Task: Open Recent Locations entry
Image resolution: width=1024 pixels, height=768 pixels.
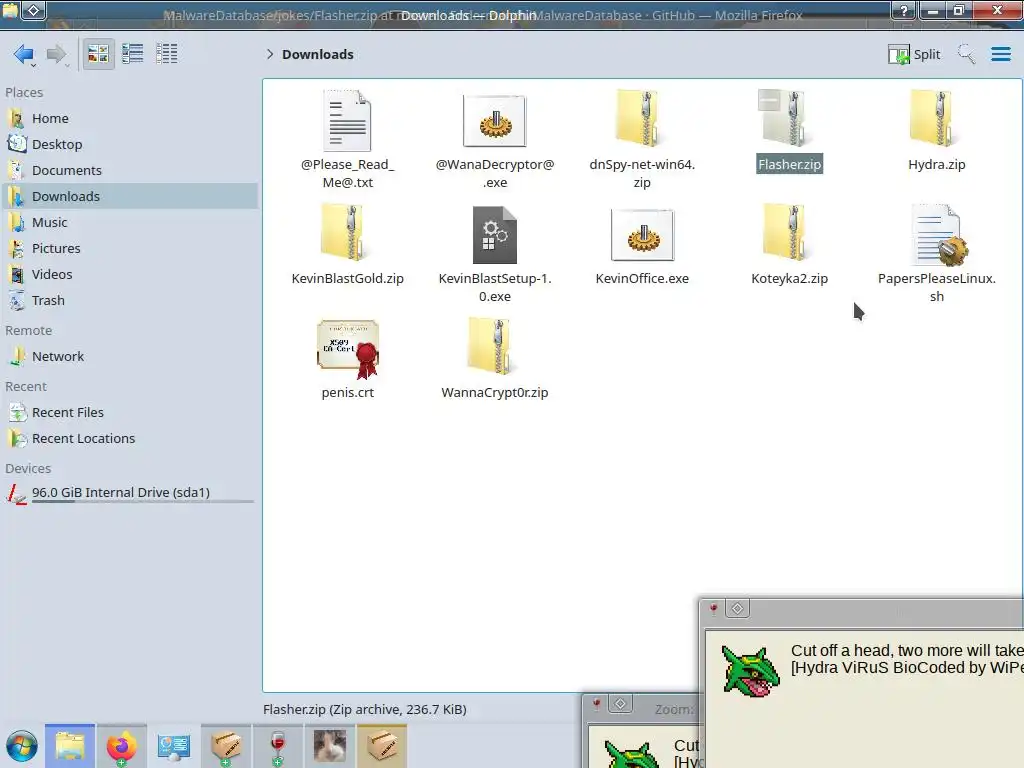Action: (129, 439)
